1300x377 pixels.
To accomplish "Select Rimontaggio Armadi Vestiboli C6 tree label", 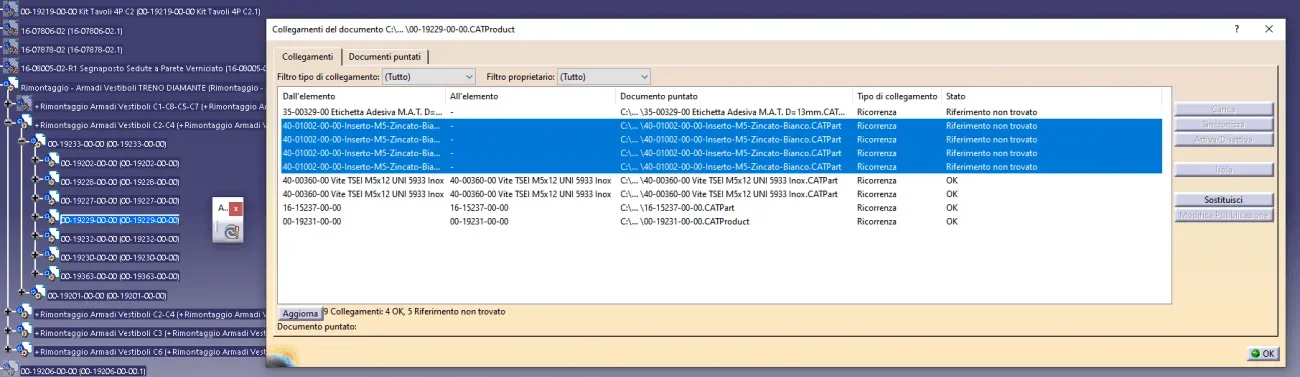I will click(x=150, y=351).
